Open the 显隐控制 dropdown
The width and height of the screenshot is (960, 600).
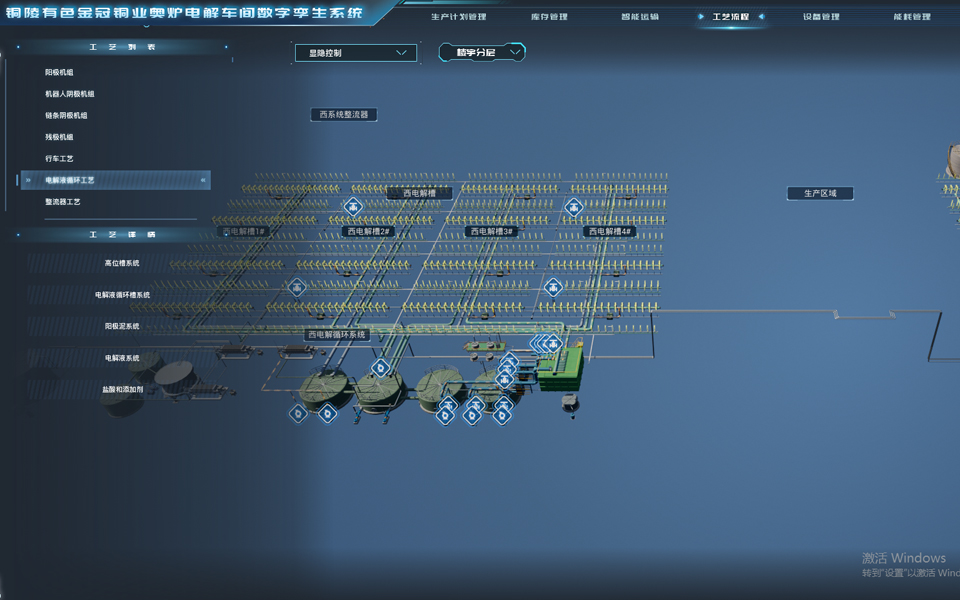(356, 53)
